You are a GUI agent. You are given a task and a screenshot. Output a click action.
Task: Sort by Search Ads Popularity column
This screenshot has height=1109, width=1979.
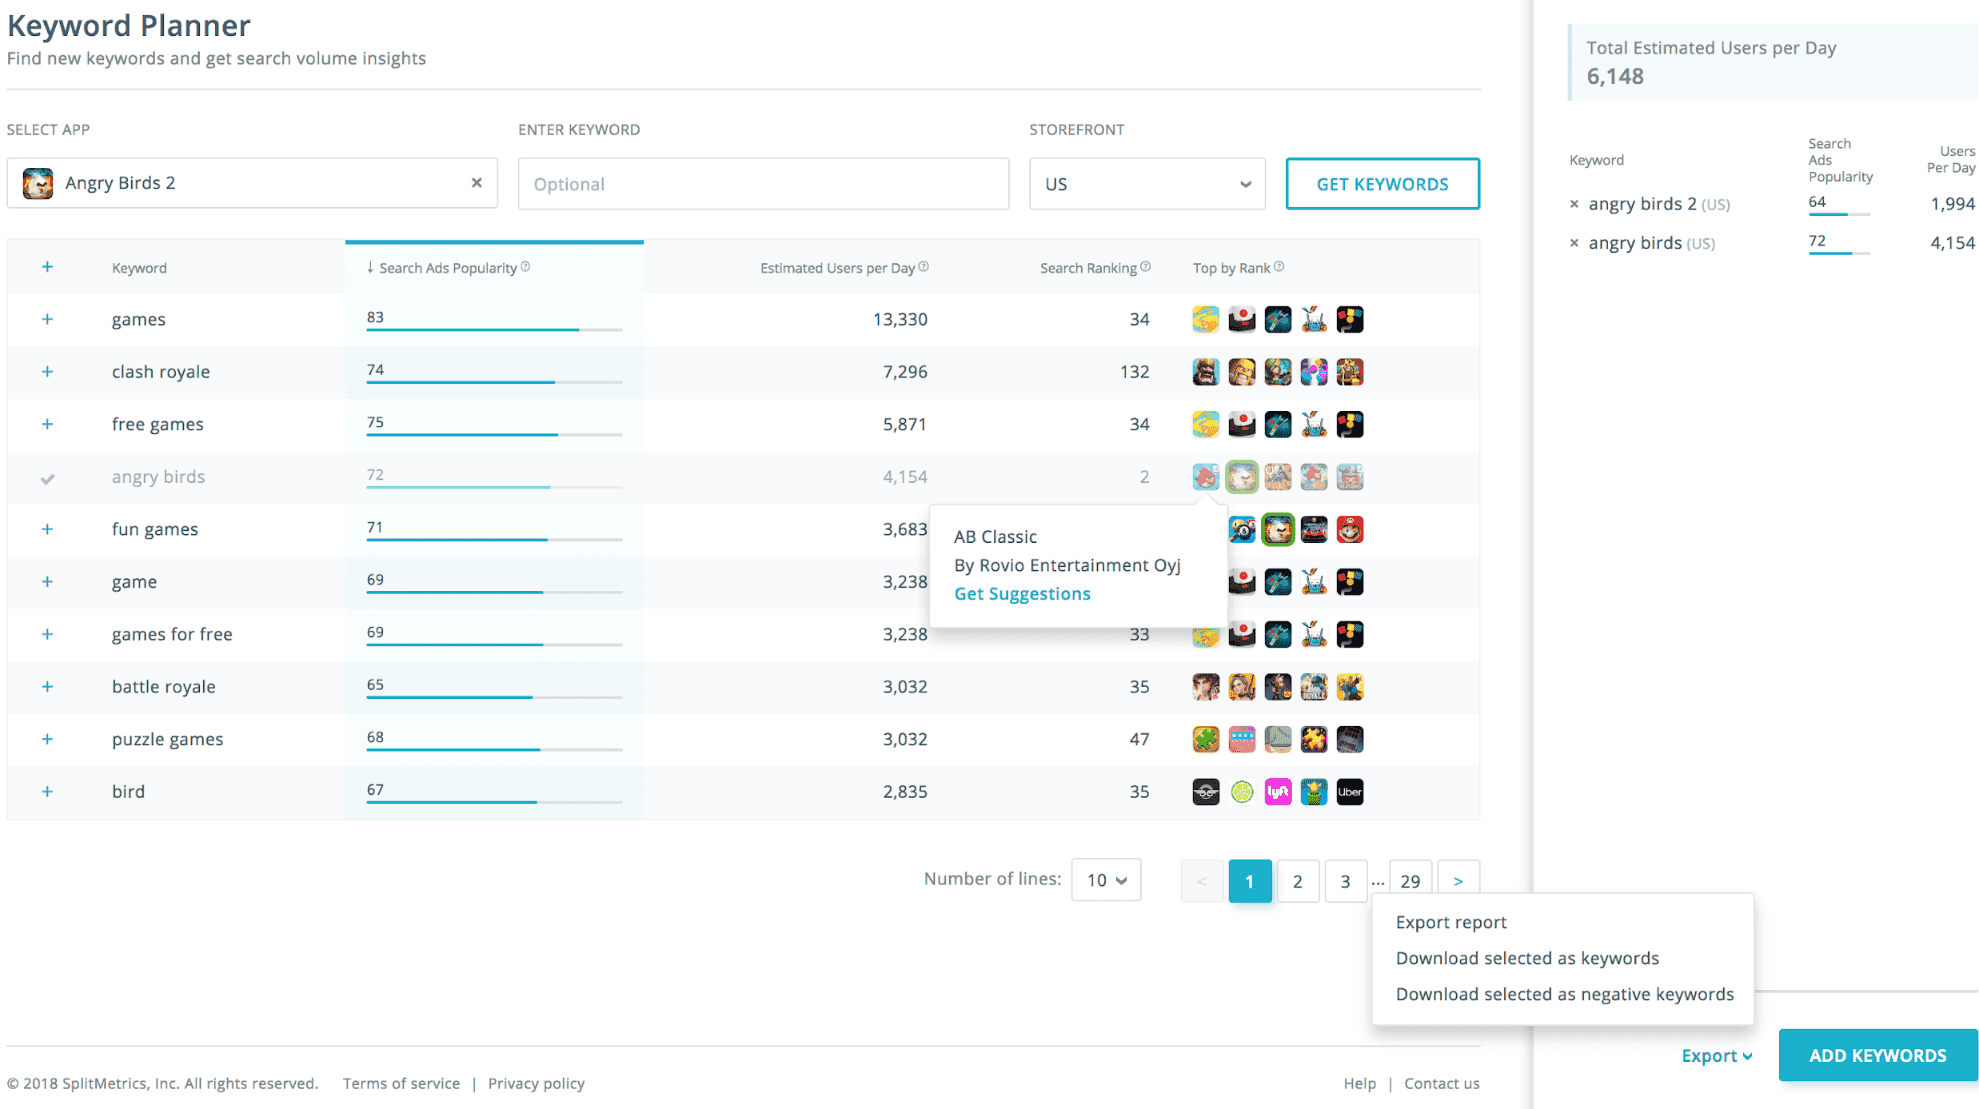pyautogui.click(x=448, y=267)
